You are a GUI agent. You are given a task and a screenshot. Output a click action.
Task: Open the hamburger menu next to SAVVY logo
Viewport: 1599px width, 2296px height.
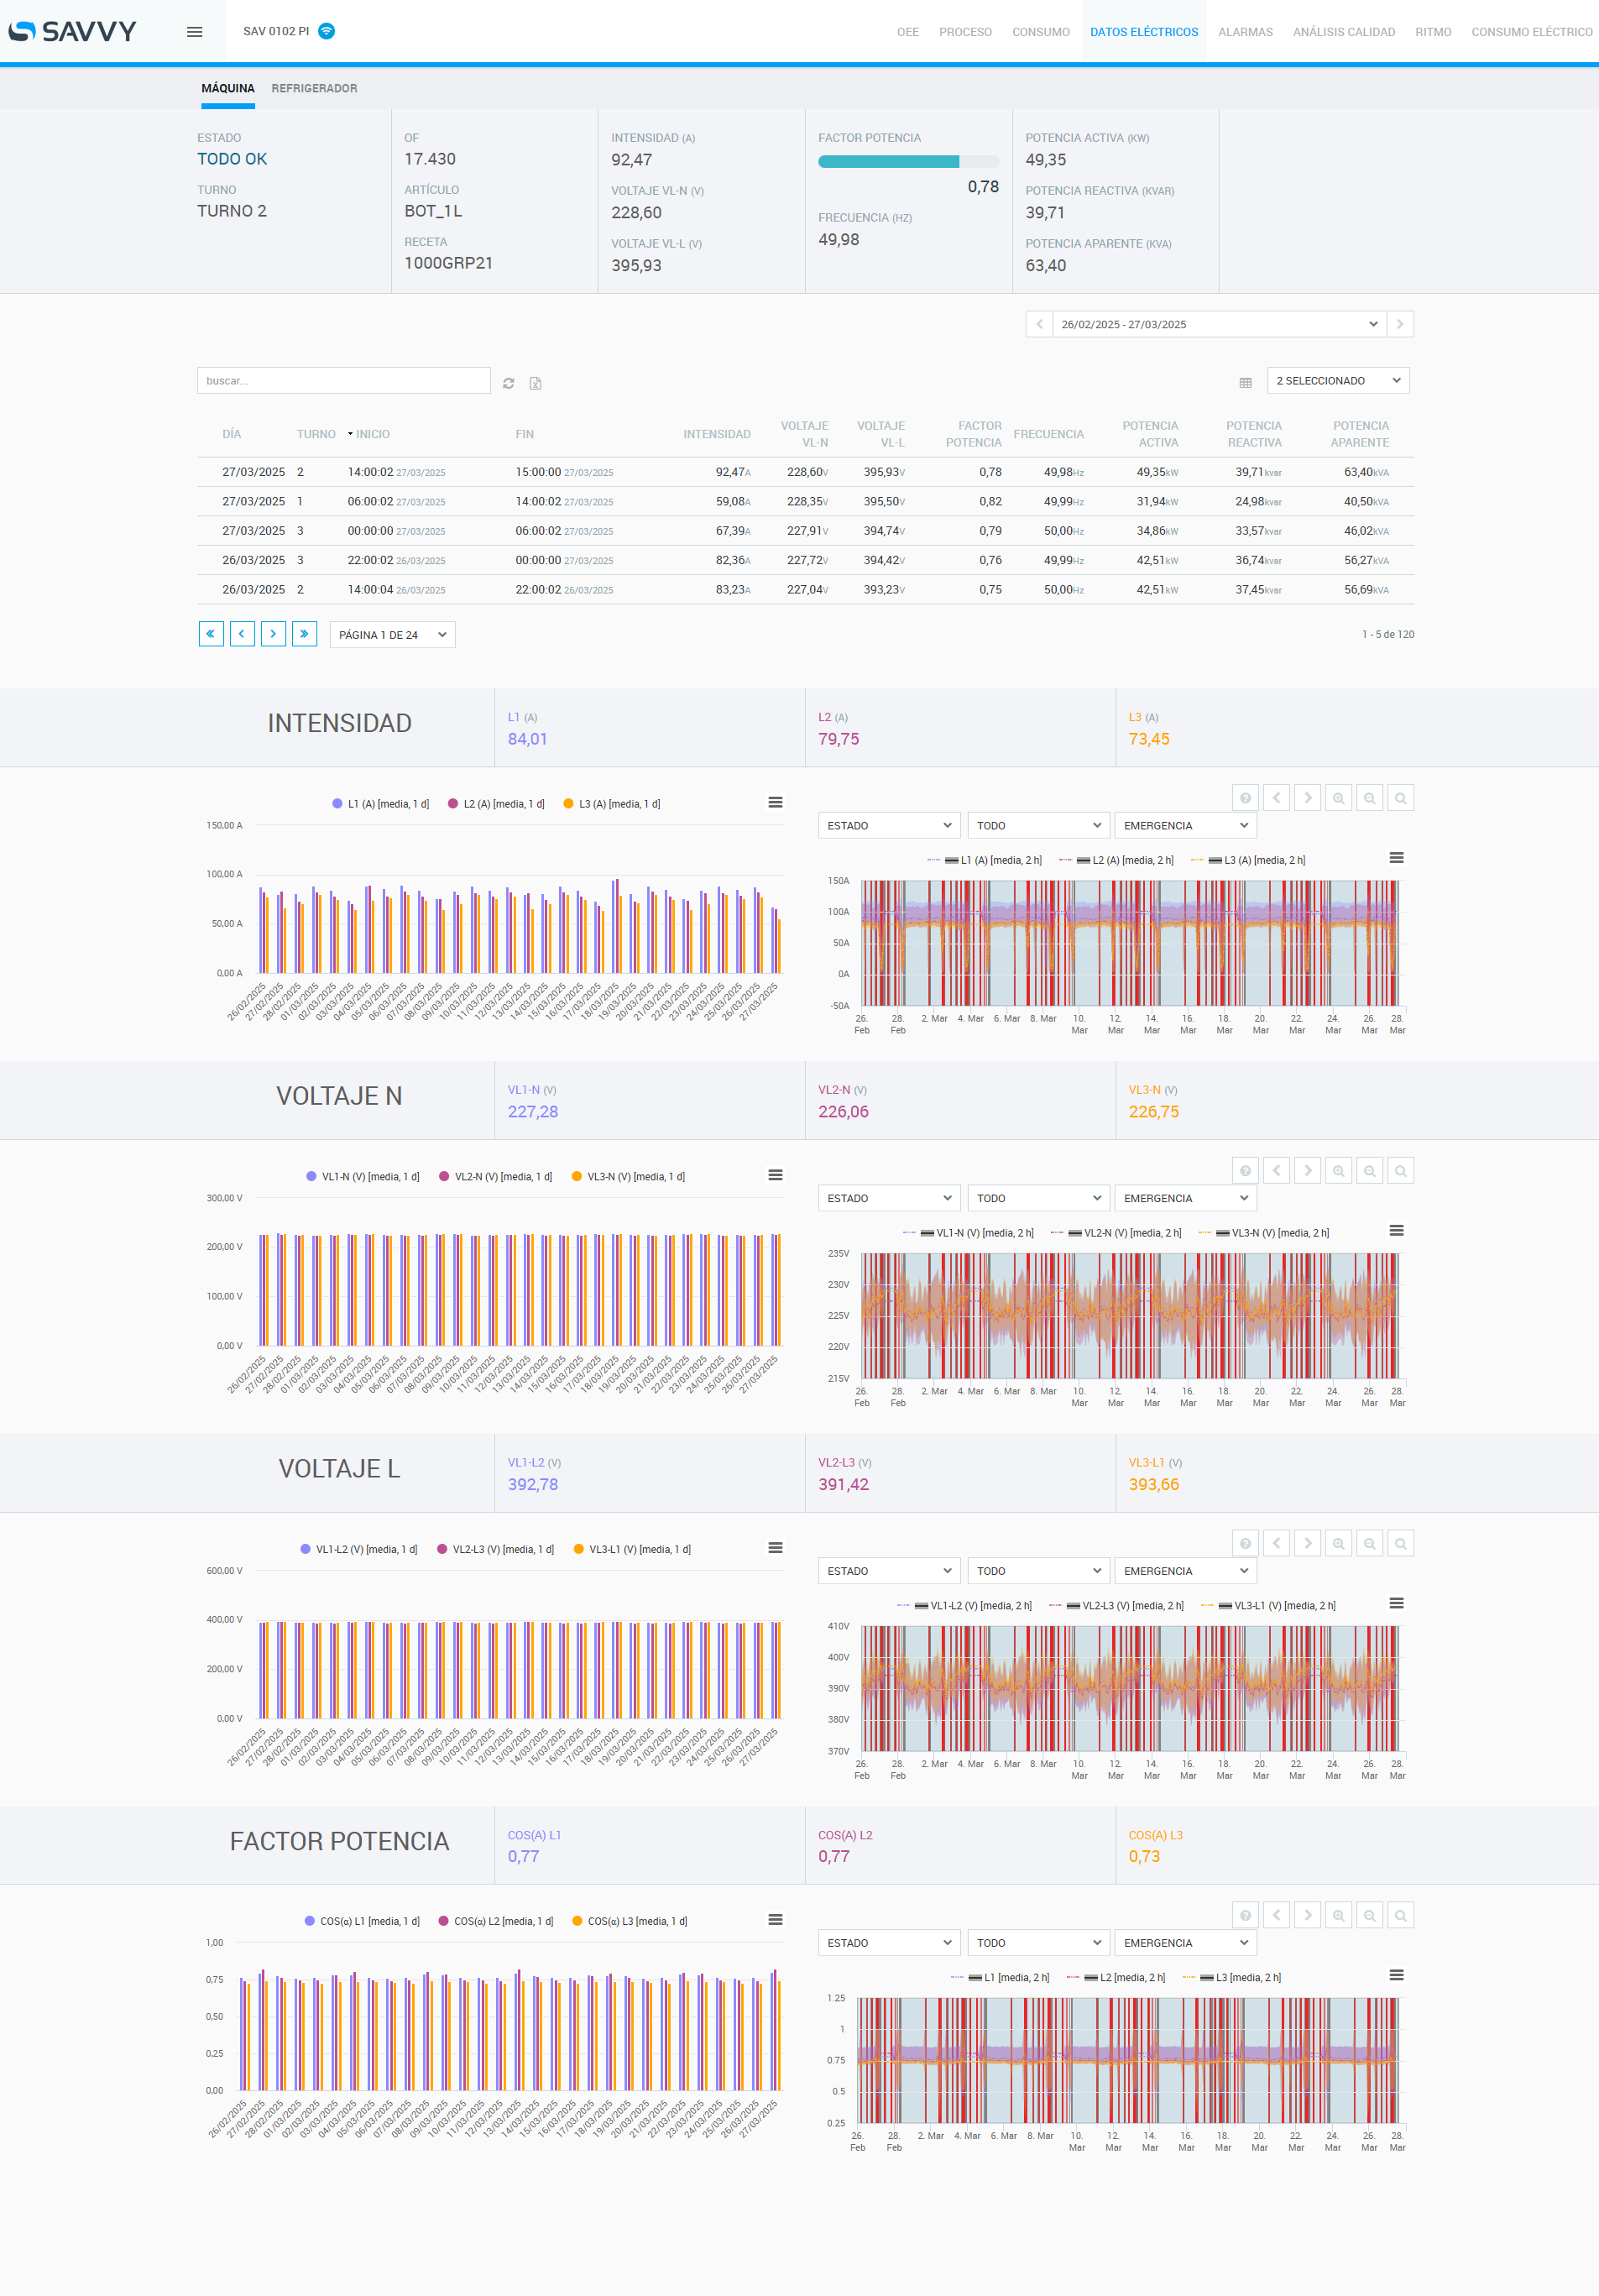point(194,32)
